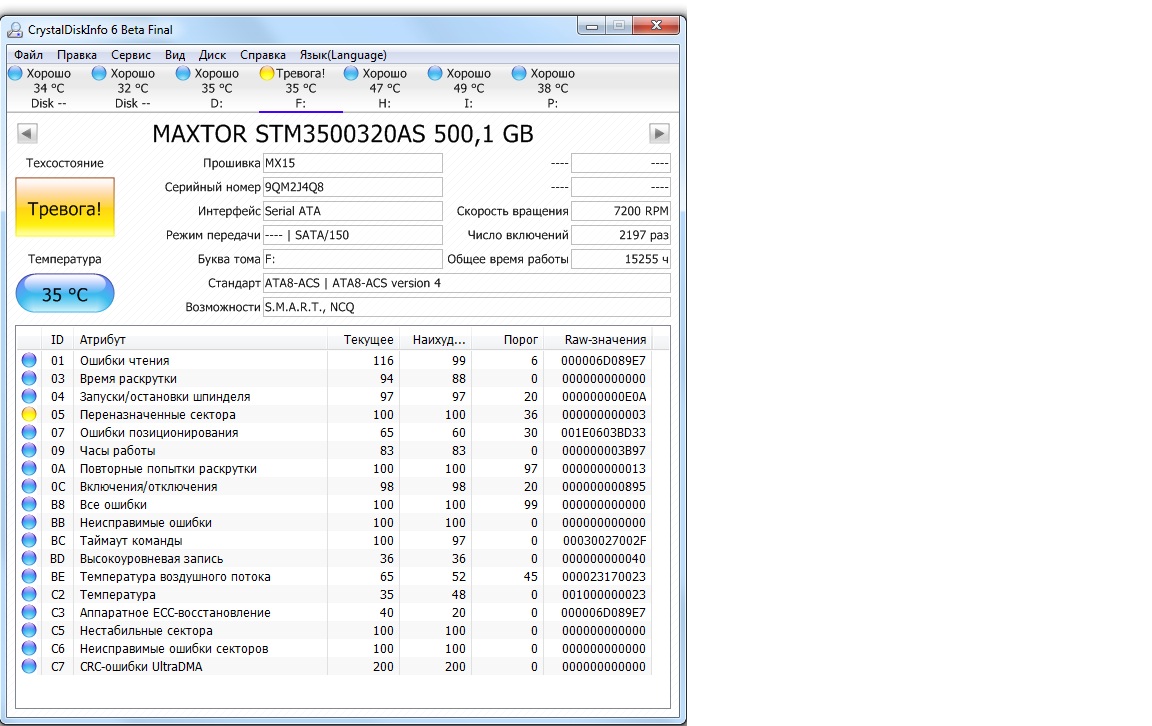The height and width of the screenshot is (726, 1152).
Task: Click the status dot for Ошибки позиционирования
Action: [29, 432]
